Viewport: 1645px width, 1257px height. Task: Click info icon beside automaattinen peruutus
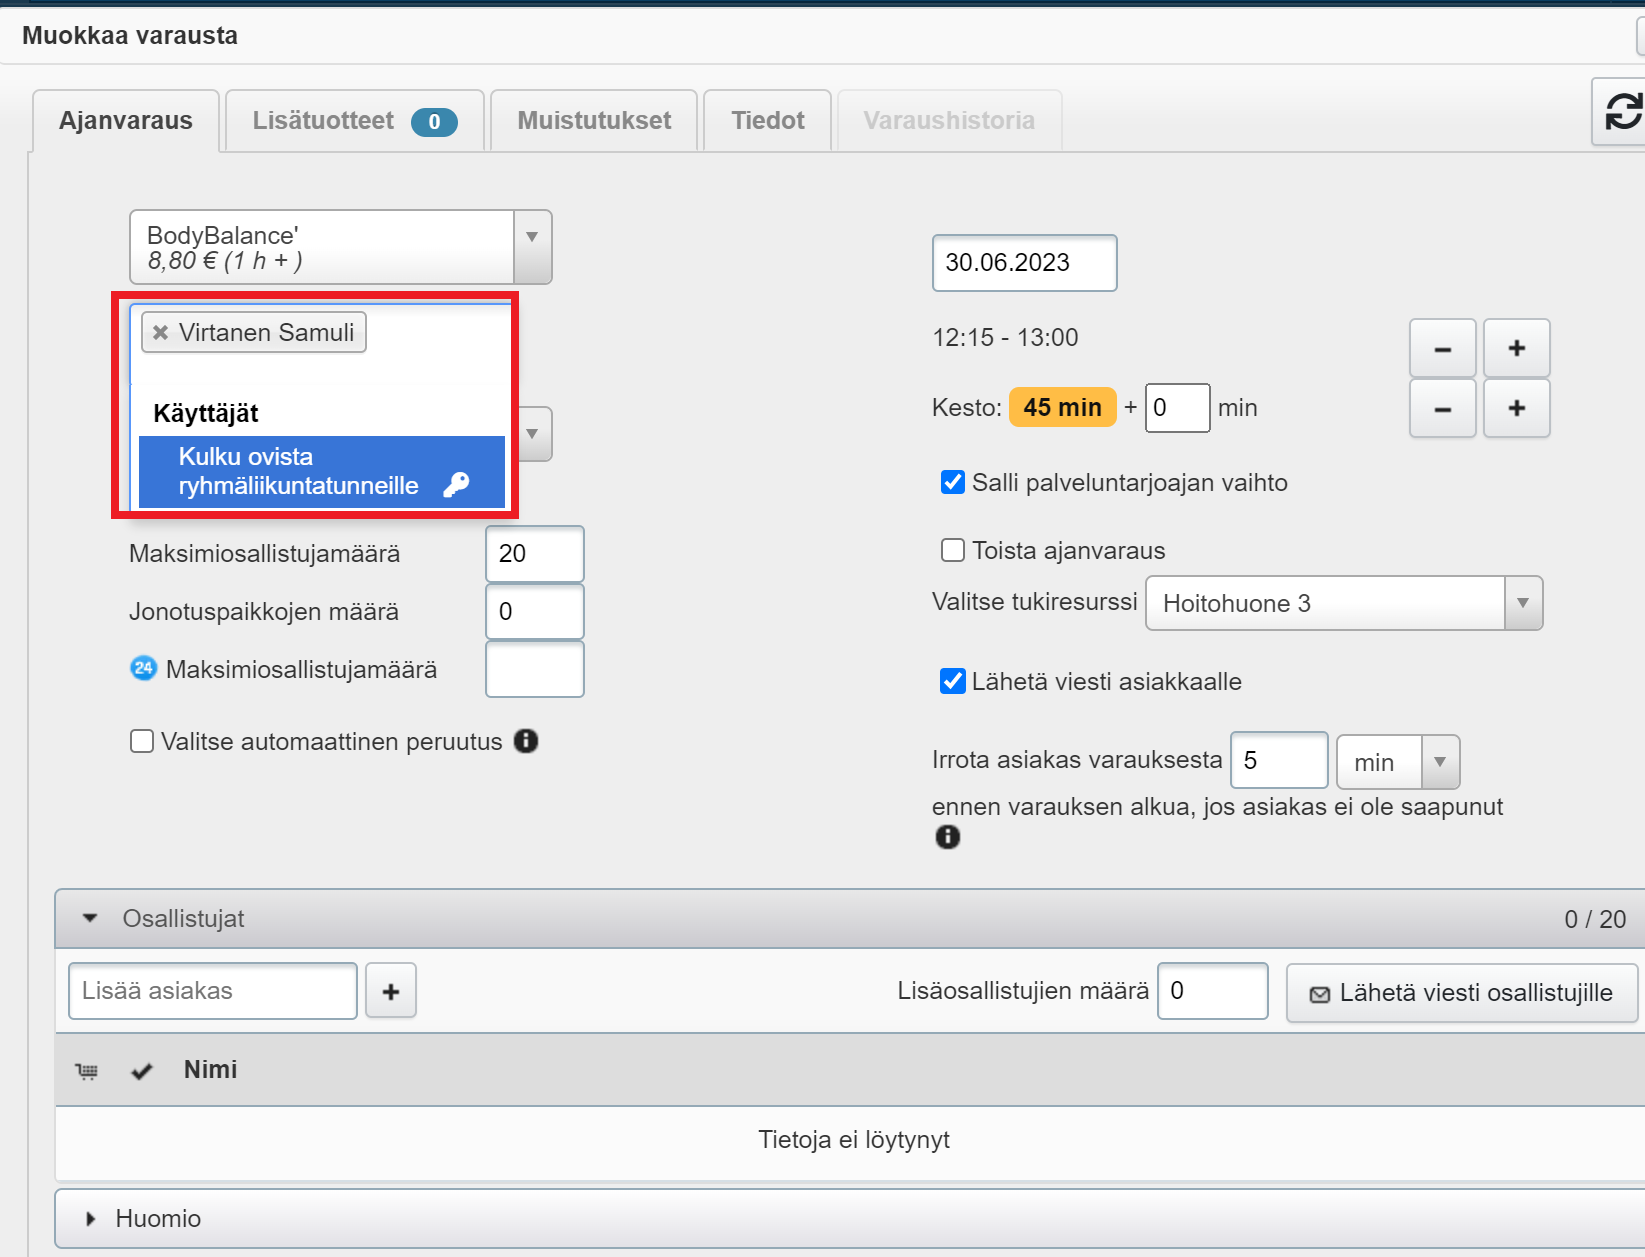coord(526,741)
